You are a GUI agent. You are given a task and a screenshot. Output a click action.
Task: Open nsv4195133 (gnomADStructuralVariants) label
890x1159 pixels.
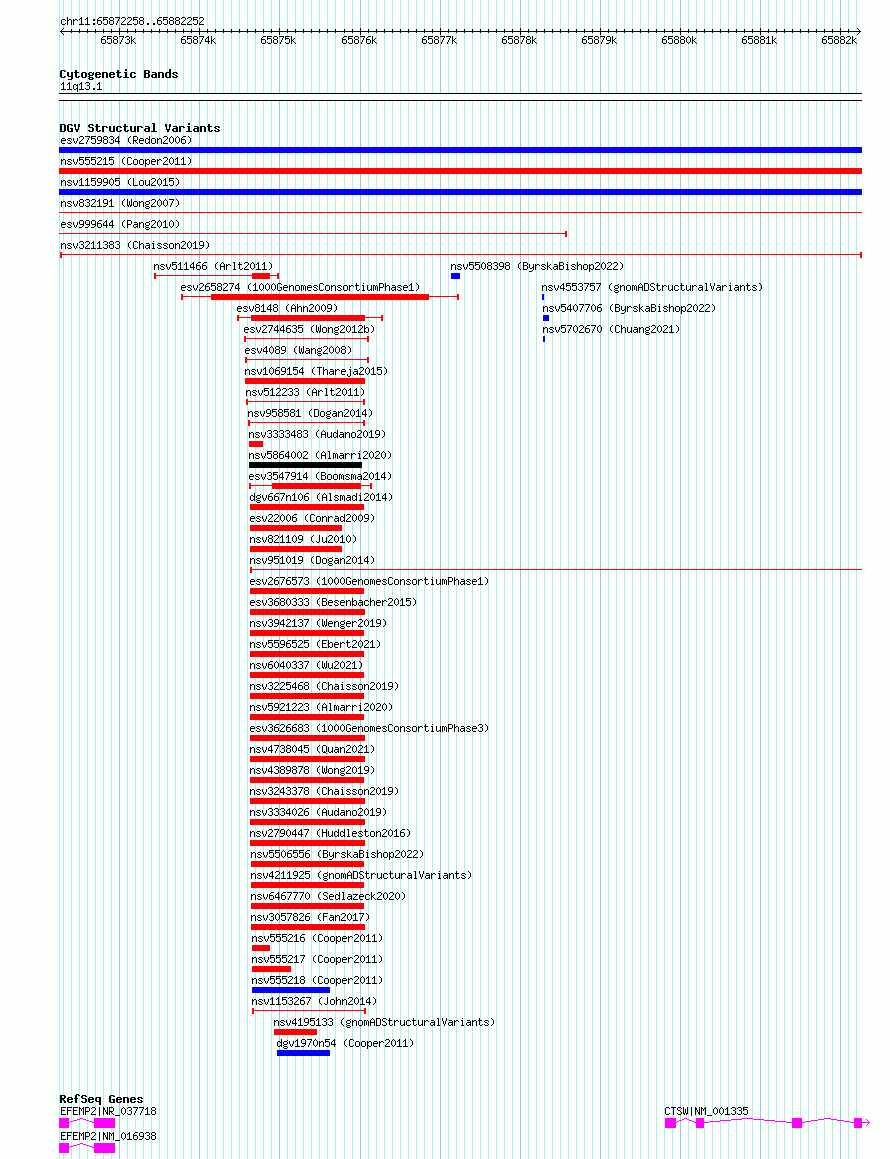pos(384,1022)
